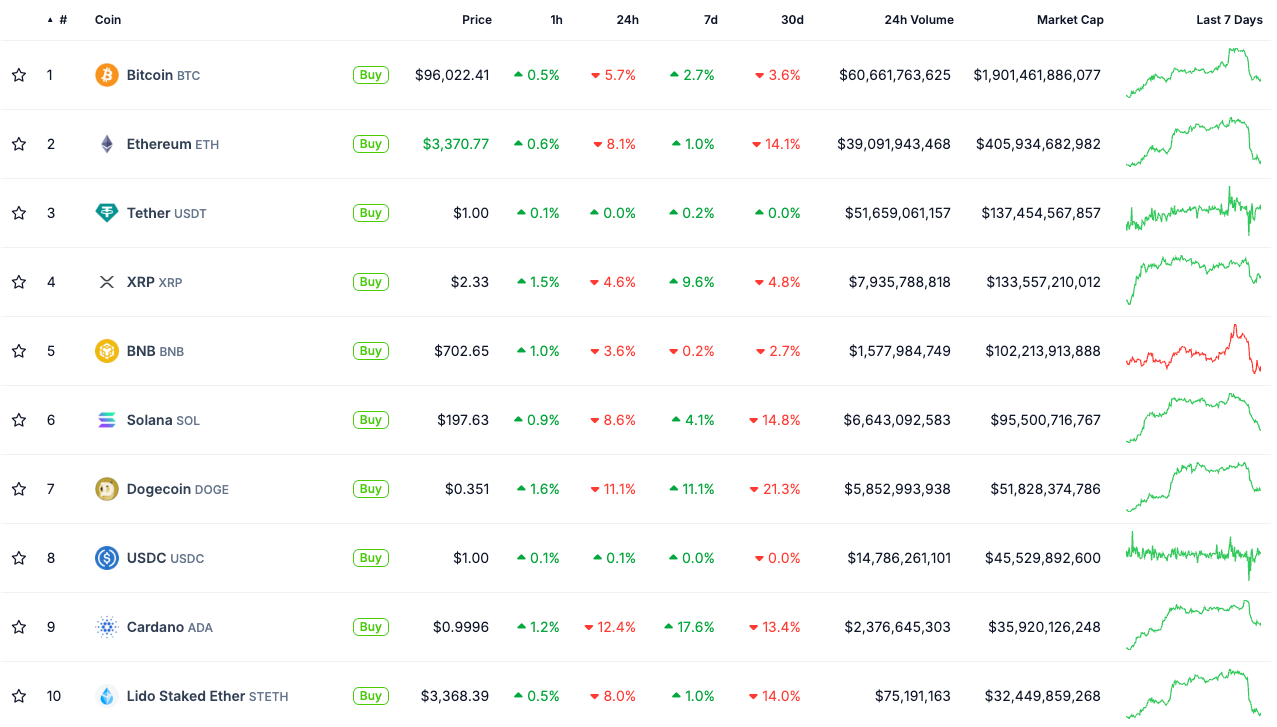Viewport: 1277px width, 727px height.
Task: Click the Dogecoin logo icon
Action: point(107,489)
